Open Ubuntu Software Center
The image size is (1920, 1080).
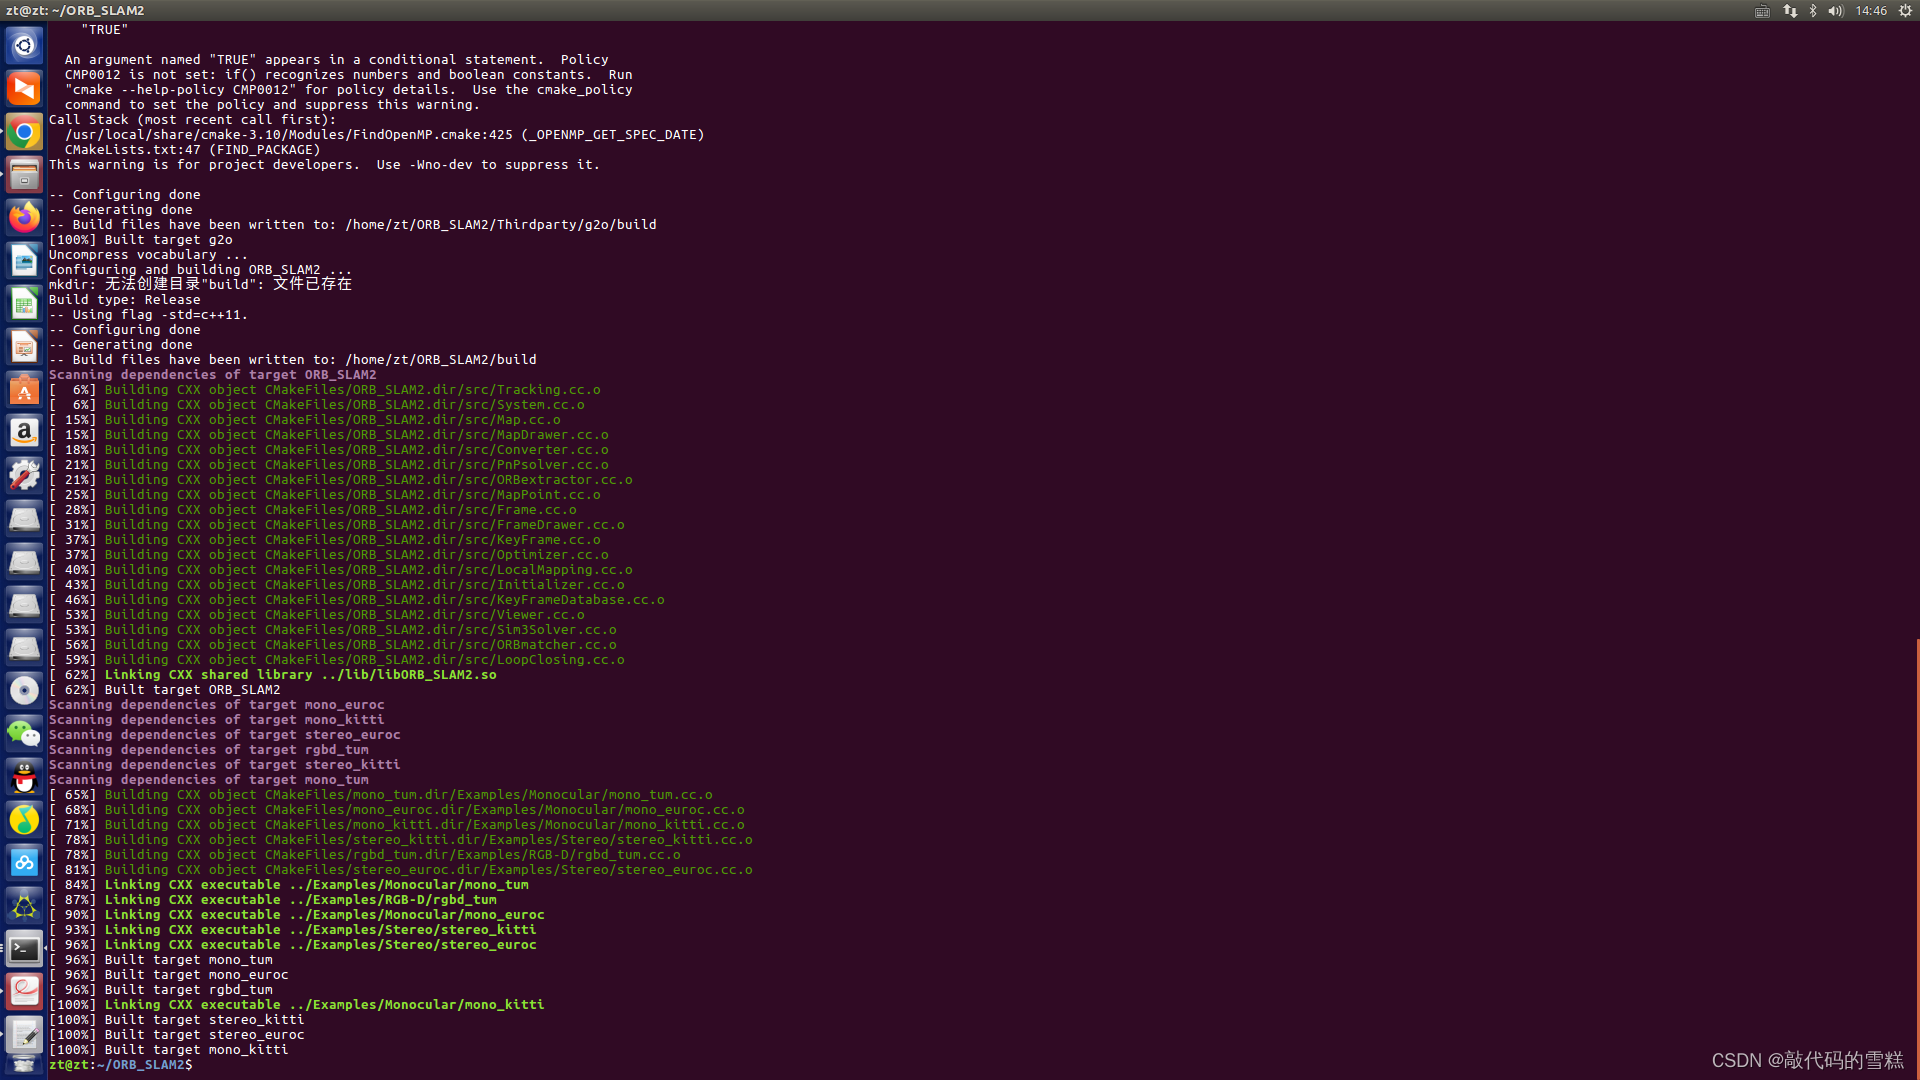[24, 390]
